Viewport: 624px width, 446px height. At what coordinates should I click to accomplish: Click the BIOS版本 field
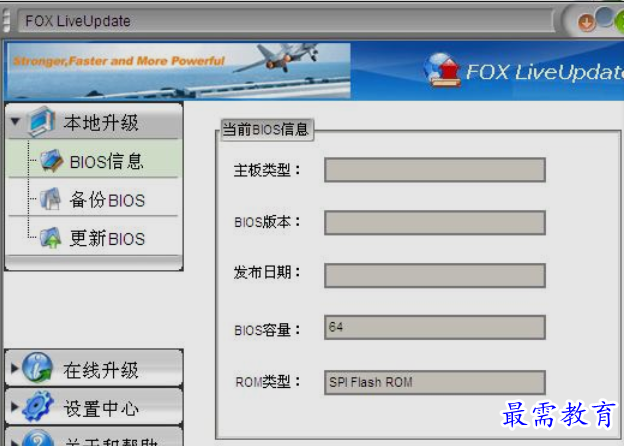click(x=435, y=222)
